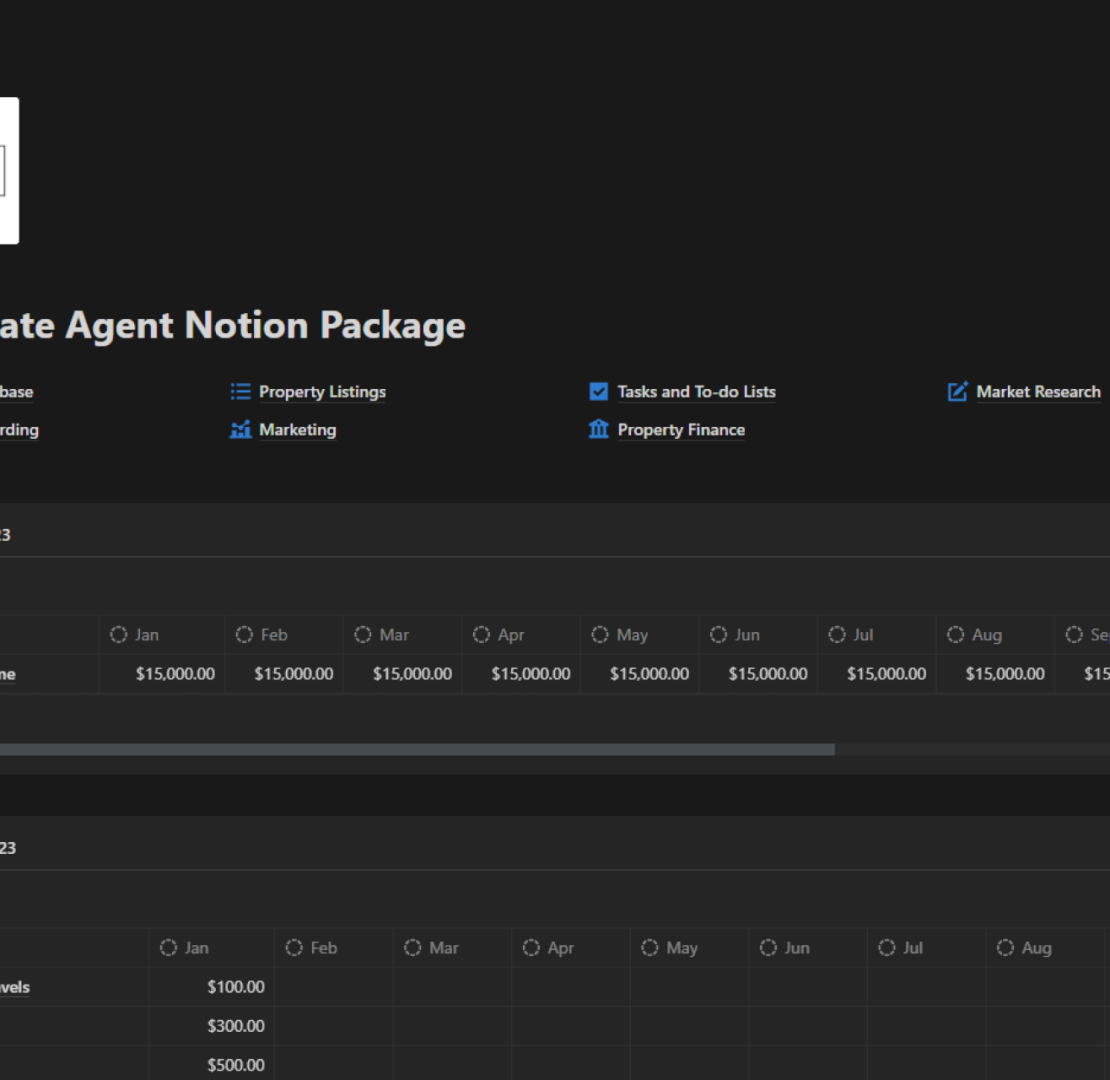Click the $15,000.00 cell under Aug
Viewport: 1110px width, 1080px height.
(995, 674)
